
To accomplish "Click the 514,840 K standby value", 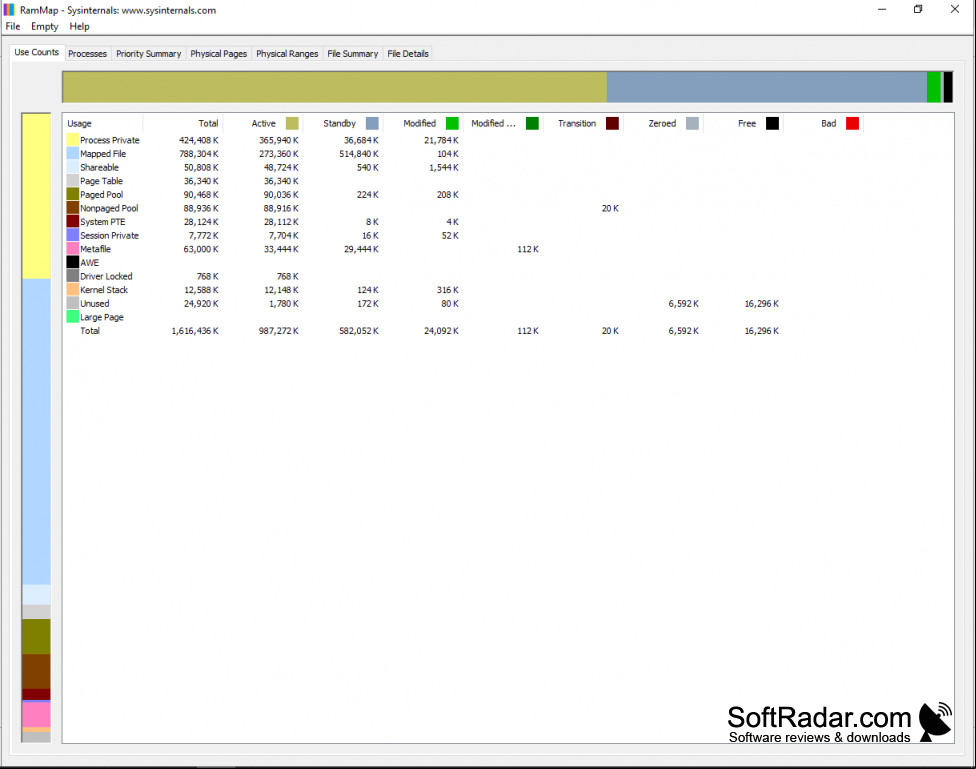I will [x=359, y=154].
